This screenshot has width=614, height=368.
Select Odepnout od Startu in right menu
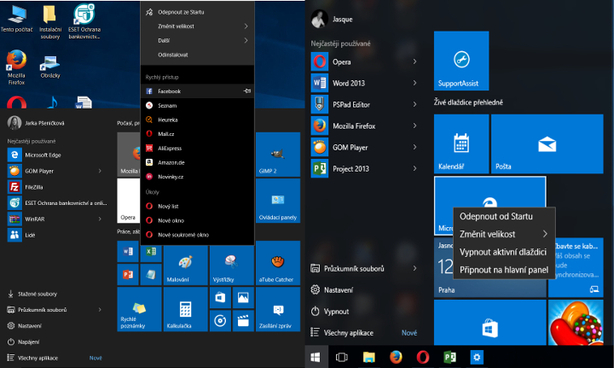504,216
